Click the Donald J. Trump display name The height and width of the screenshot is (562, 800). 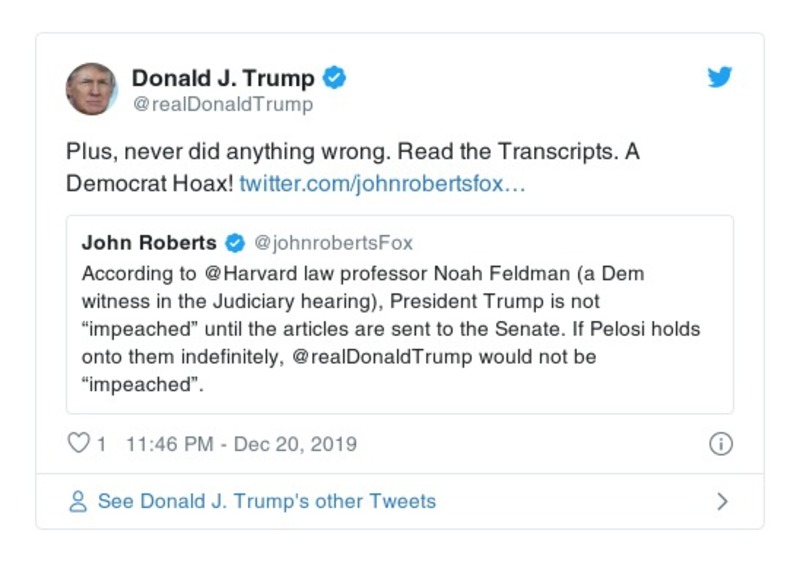tap(222, 78)
